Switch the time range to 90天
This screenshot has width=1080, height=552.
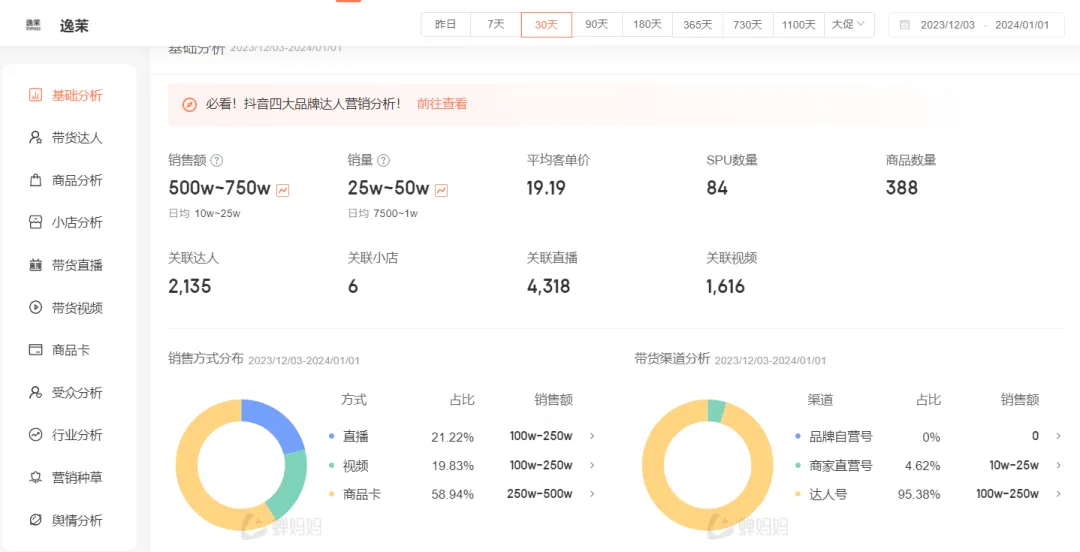(x=597, y=25)
